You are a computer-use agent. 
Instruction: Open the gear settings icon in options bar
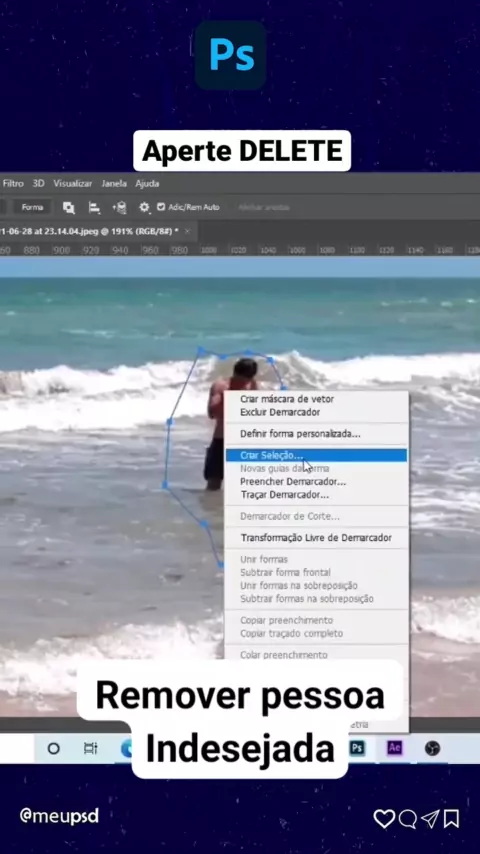click(x=144, y=208)
